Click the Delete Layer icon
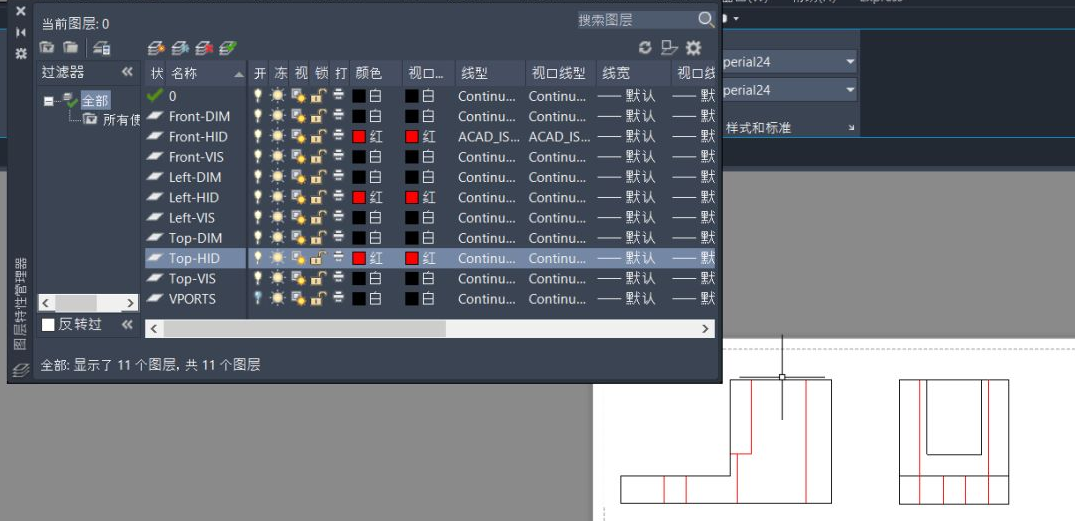The image size is (1075, 521). tap(204, 48)
